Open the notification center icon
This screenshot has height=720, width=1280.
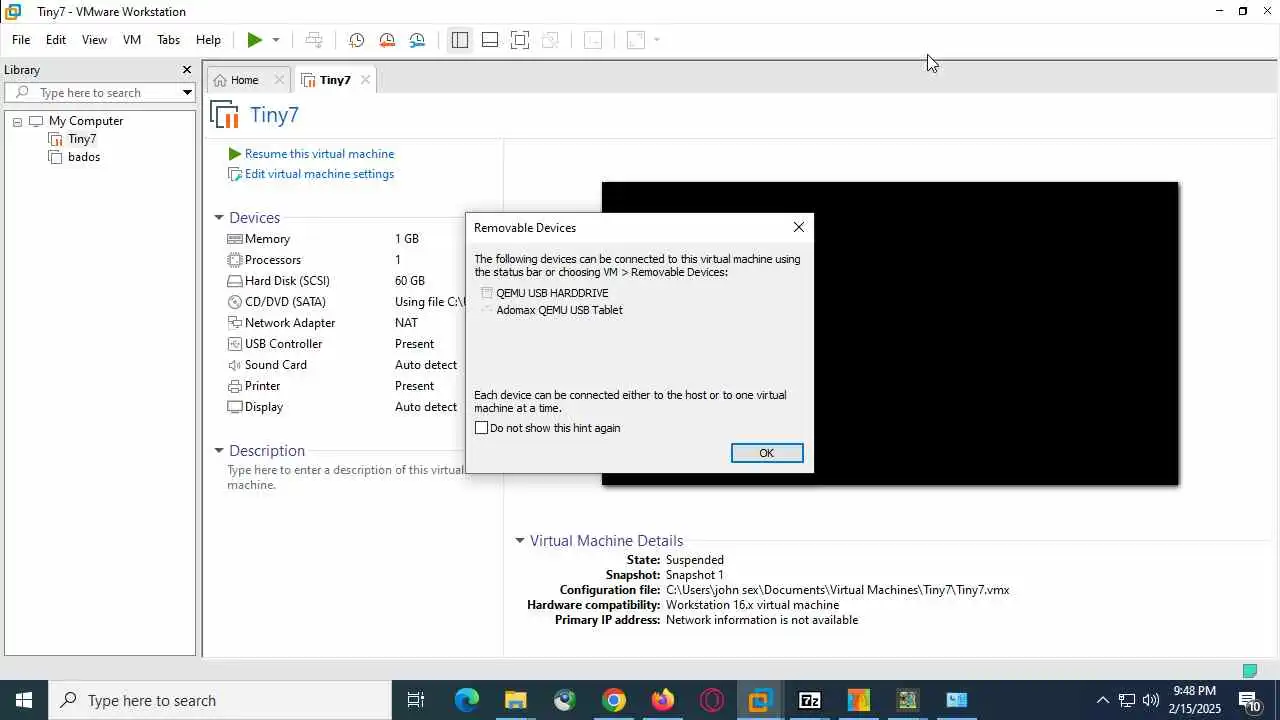click(1250, 700)
